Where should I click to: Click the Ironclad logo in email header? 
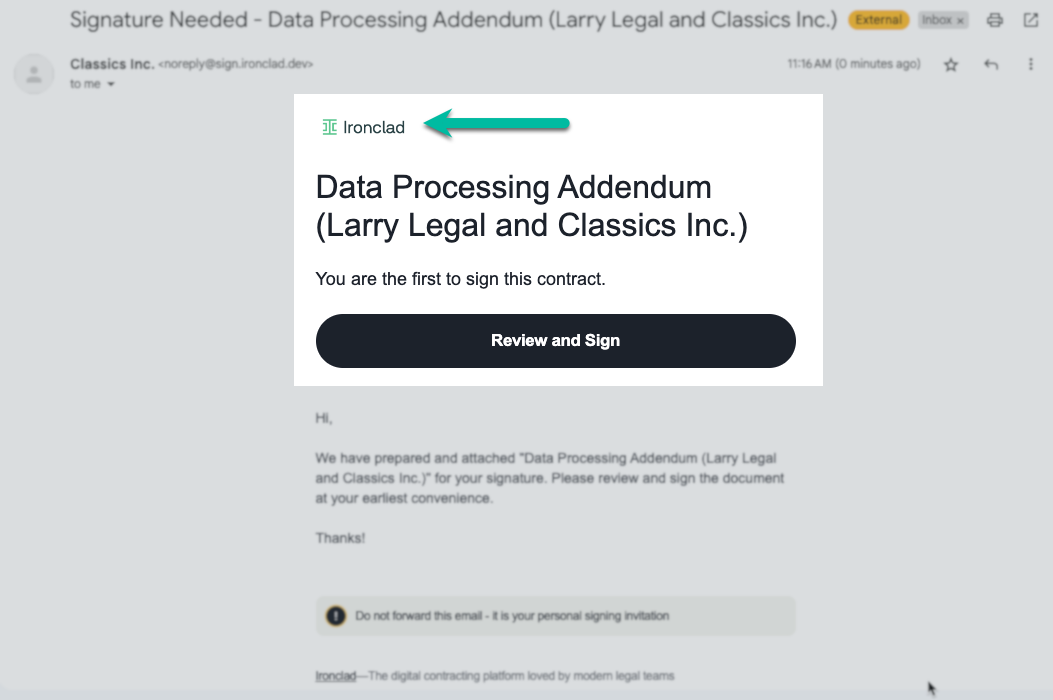coord(363,127)
